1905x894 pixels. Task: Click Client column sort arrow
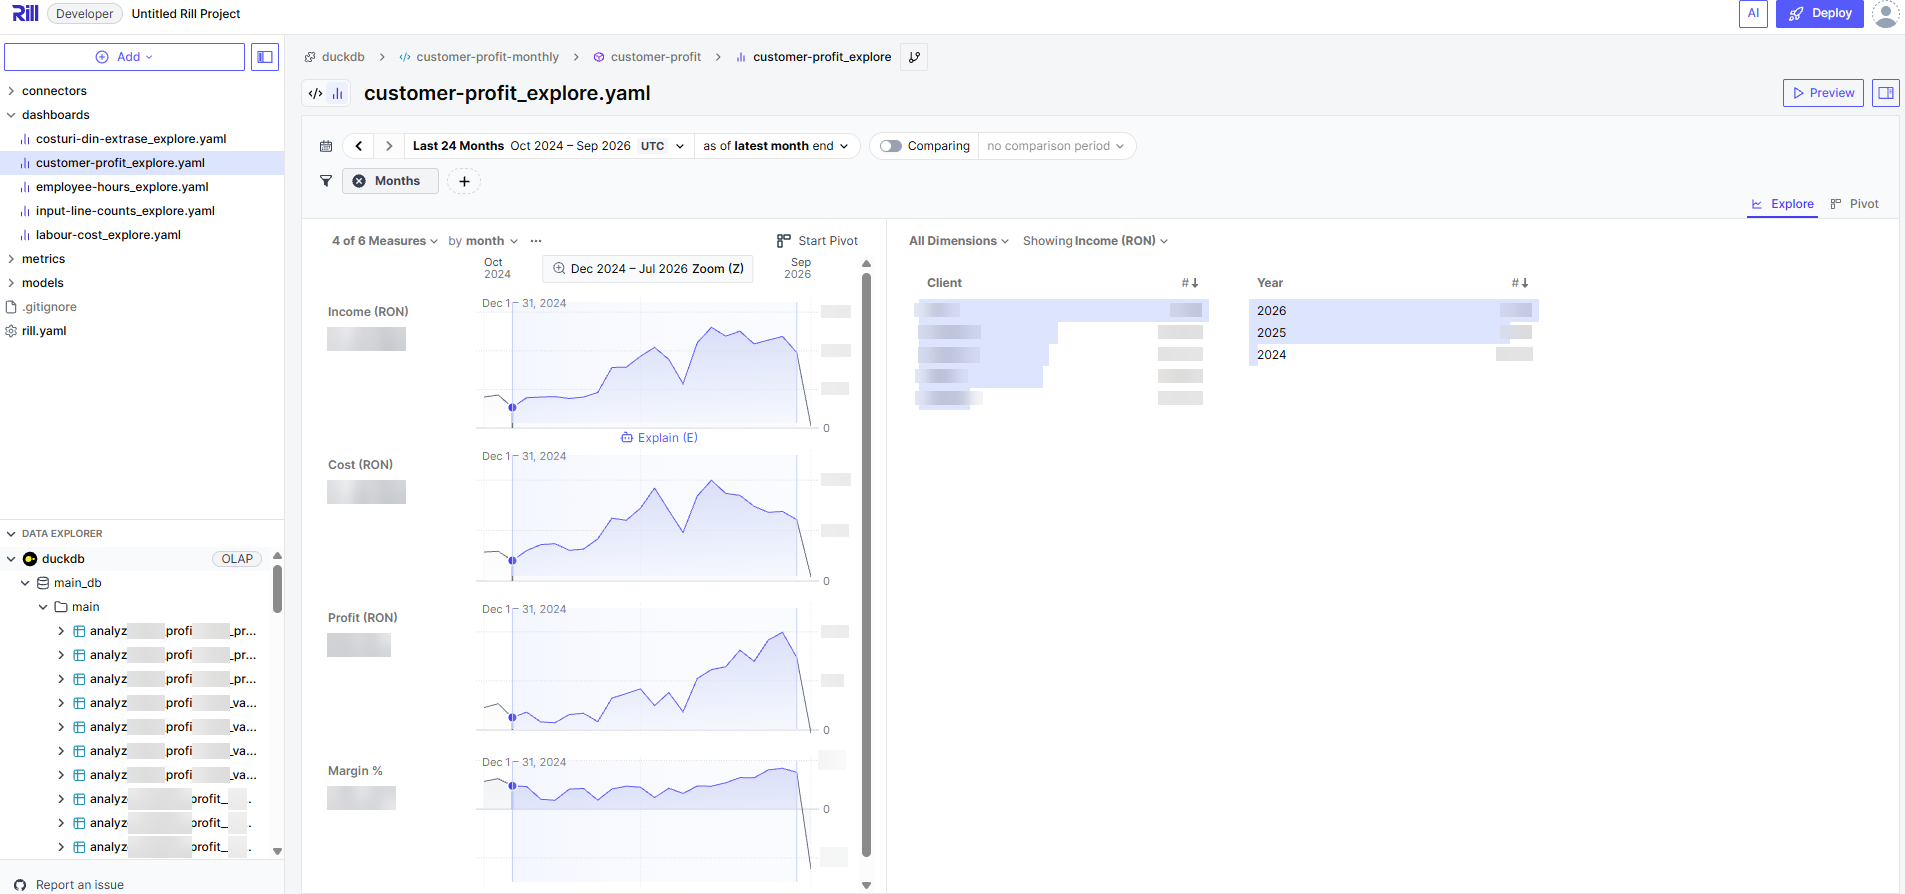coord(1190,283)
